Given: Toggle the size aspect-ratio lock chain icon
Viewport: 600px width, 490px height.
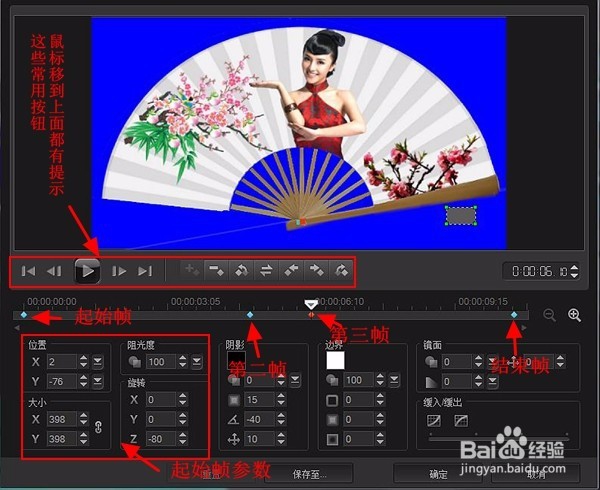Looking at the screenshot, I should [98, 427].
